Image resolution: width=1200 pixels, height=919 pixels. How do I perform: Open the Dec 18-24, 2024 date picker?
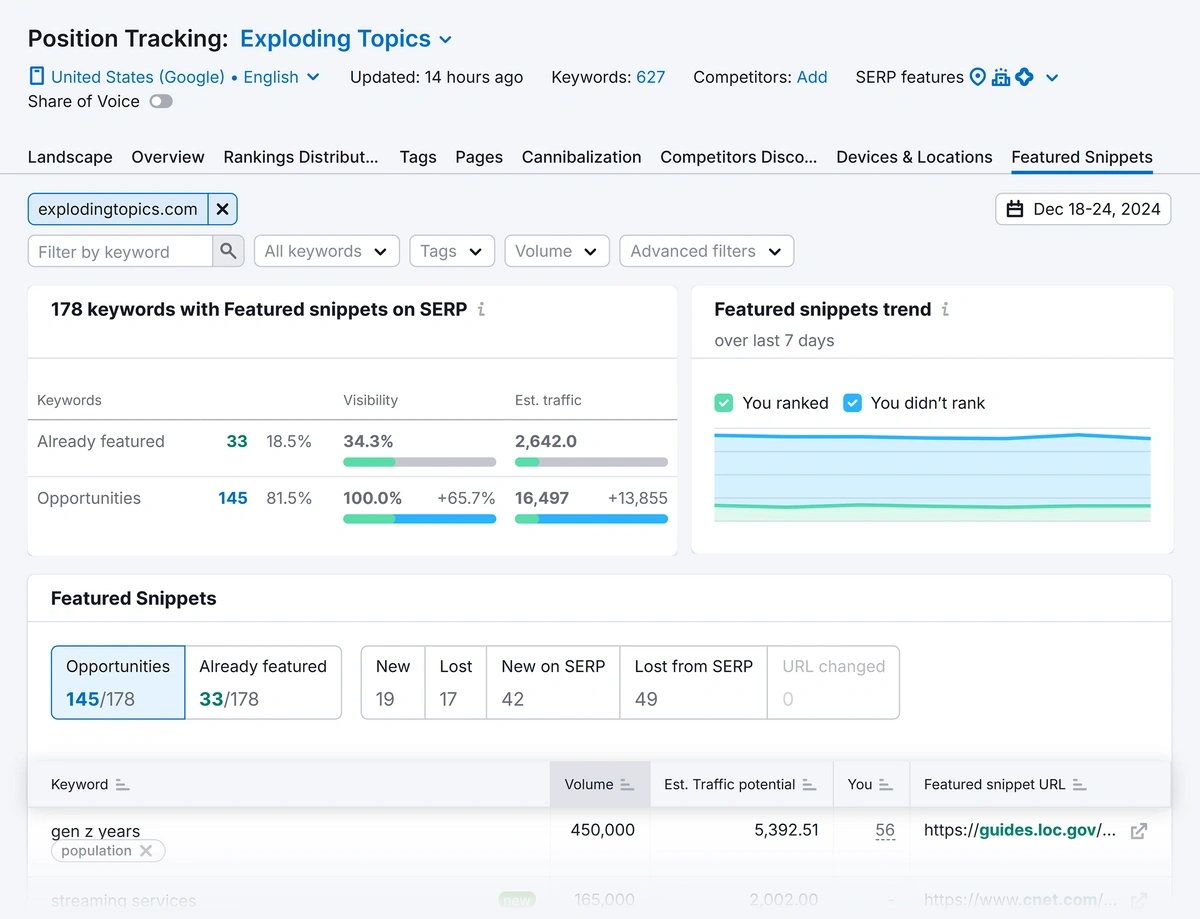(x=1083, y=209)
